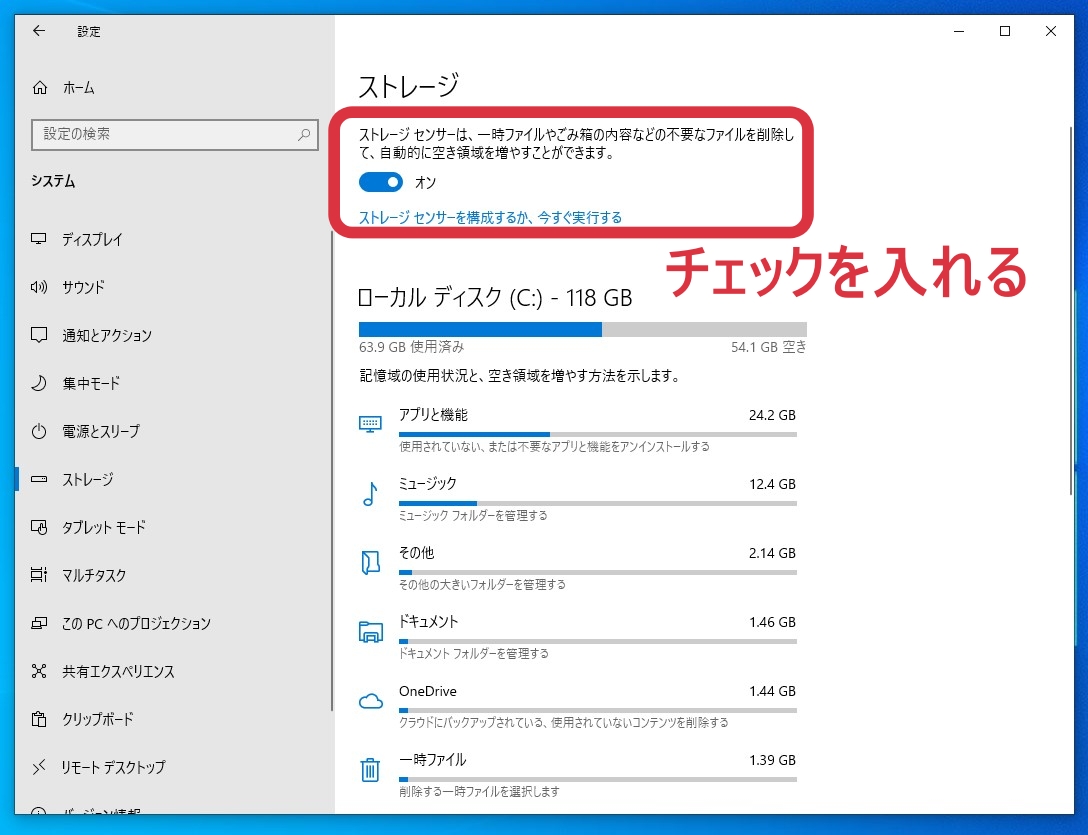Viewport: 1088px width, 835px height.
Task: Click the リモート デスクトップ icon
Action: pos(39,767)
